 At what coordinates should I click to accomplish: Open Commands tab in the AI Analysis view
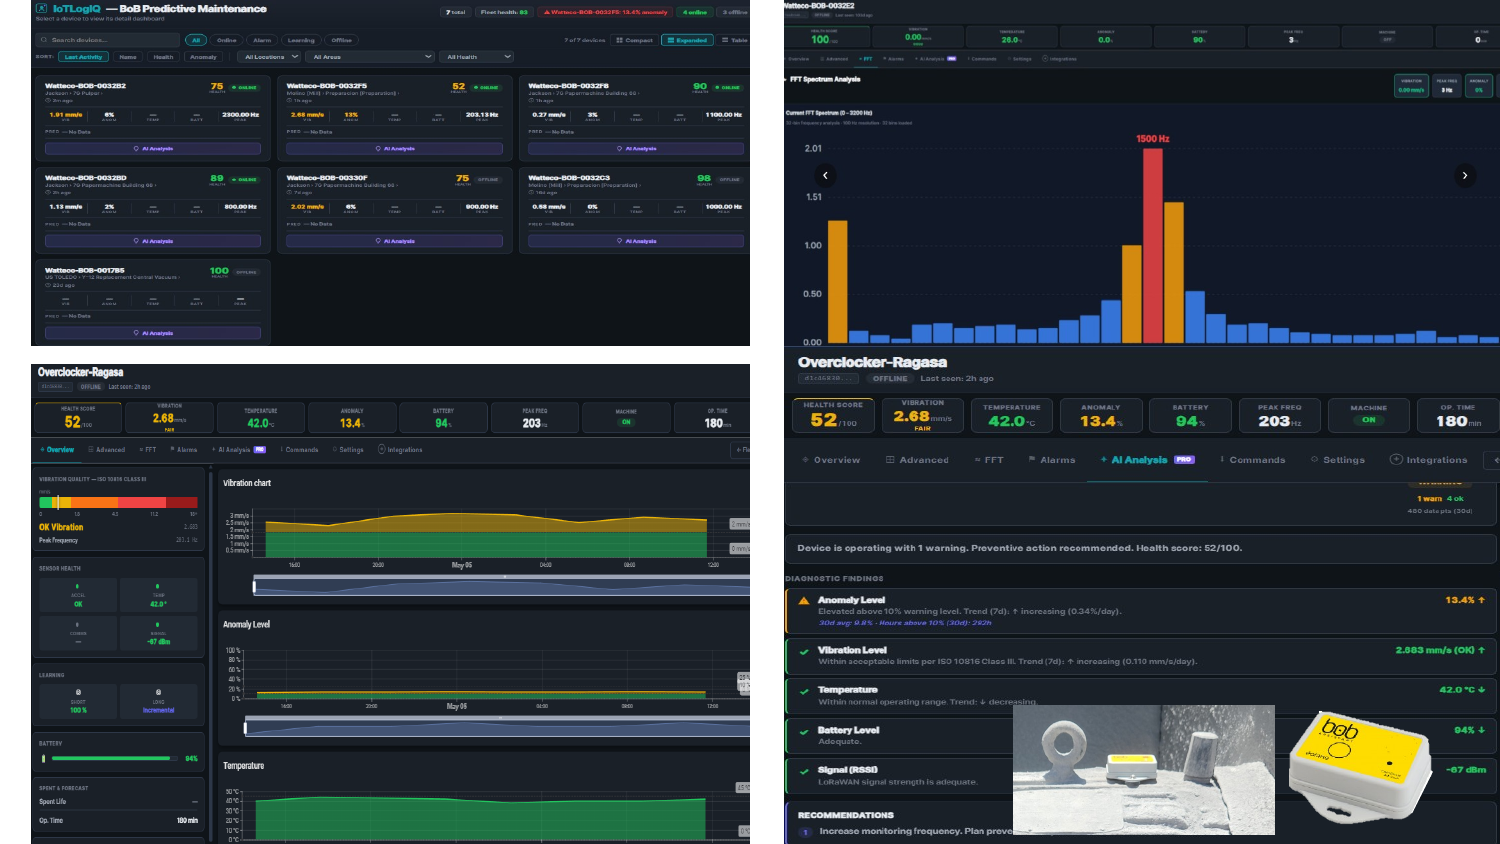pyautogui.click(x=1252, y=460)
